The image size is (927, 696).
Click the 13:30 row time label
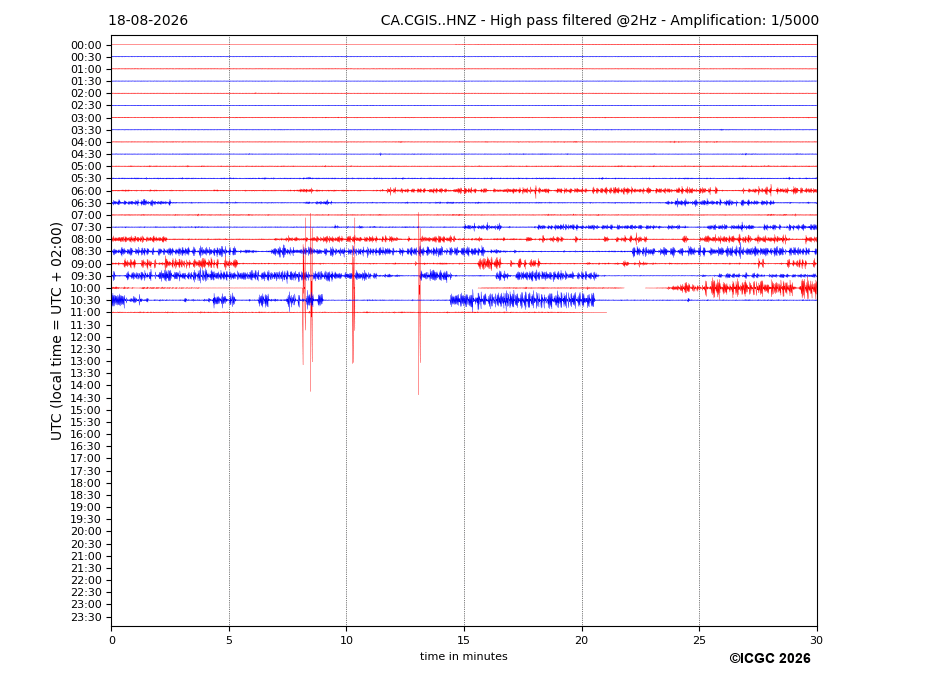[x=86, y=374]
